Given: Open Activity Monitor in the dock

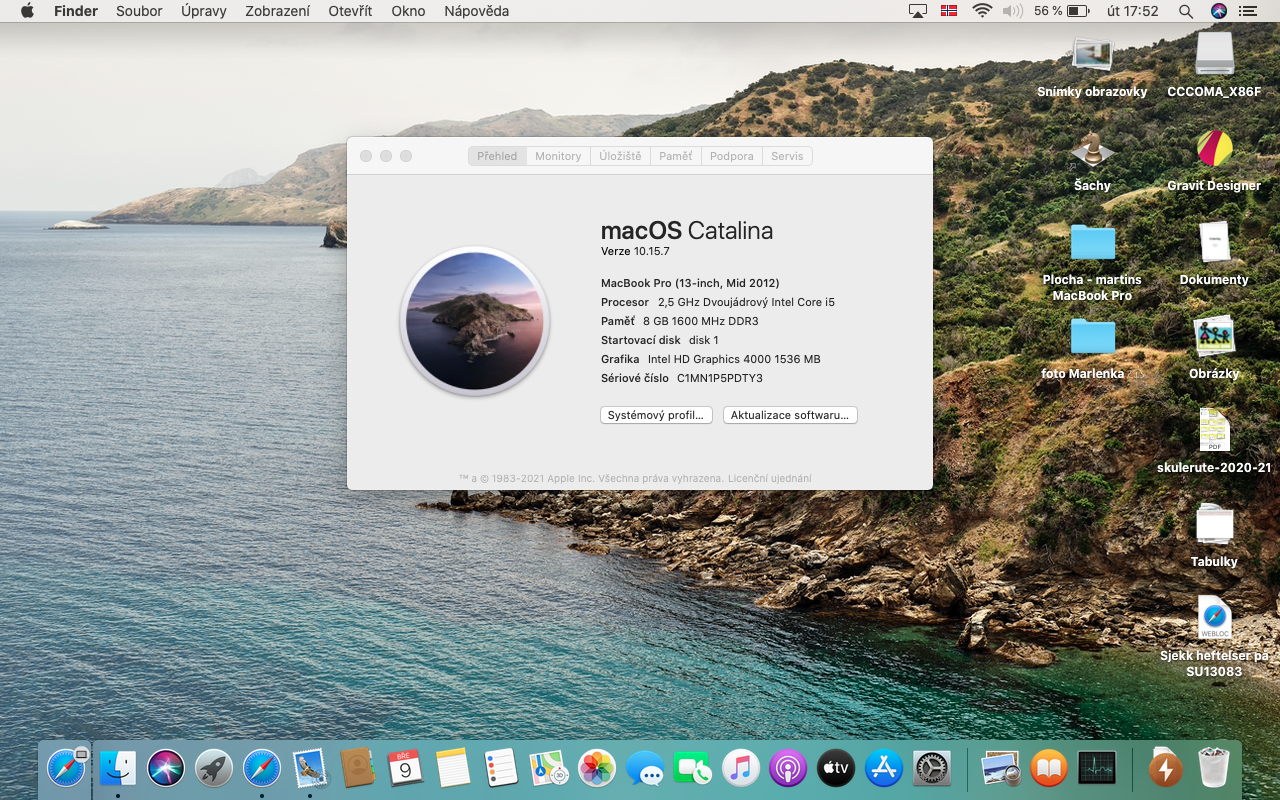Looking at the screenshot, I should (1096, 768).
